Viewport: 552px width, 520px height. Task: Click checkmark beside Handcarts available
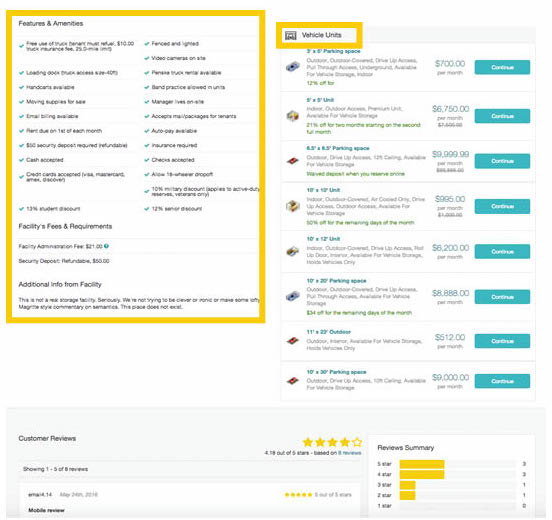21,87
